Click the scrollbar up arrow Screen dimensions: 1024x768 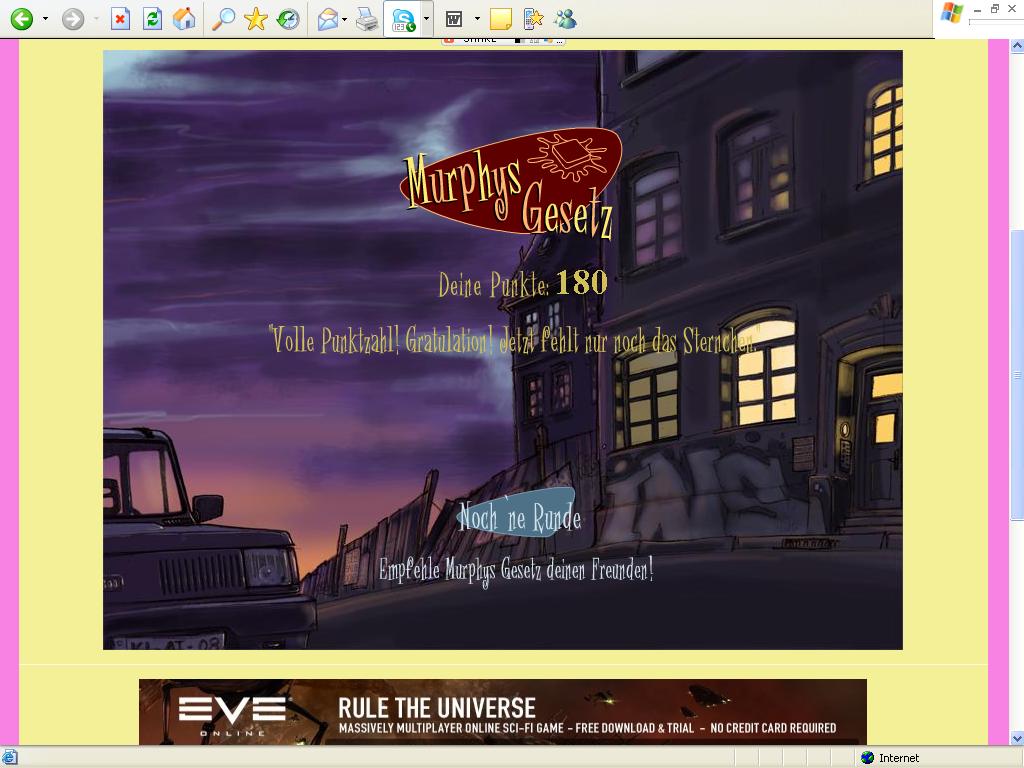coord(1017,46)
